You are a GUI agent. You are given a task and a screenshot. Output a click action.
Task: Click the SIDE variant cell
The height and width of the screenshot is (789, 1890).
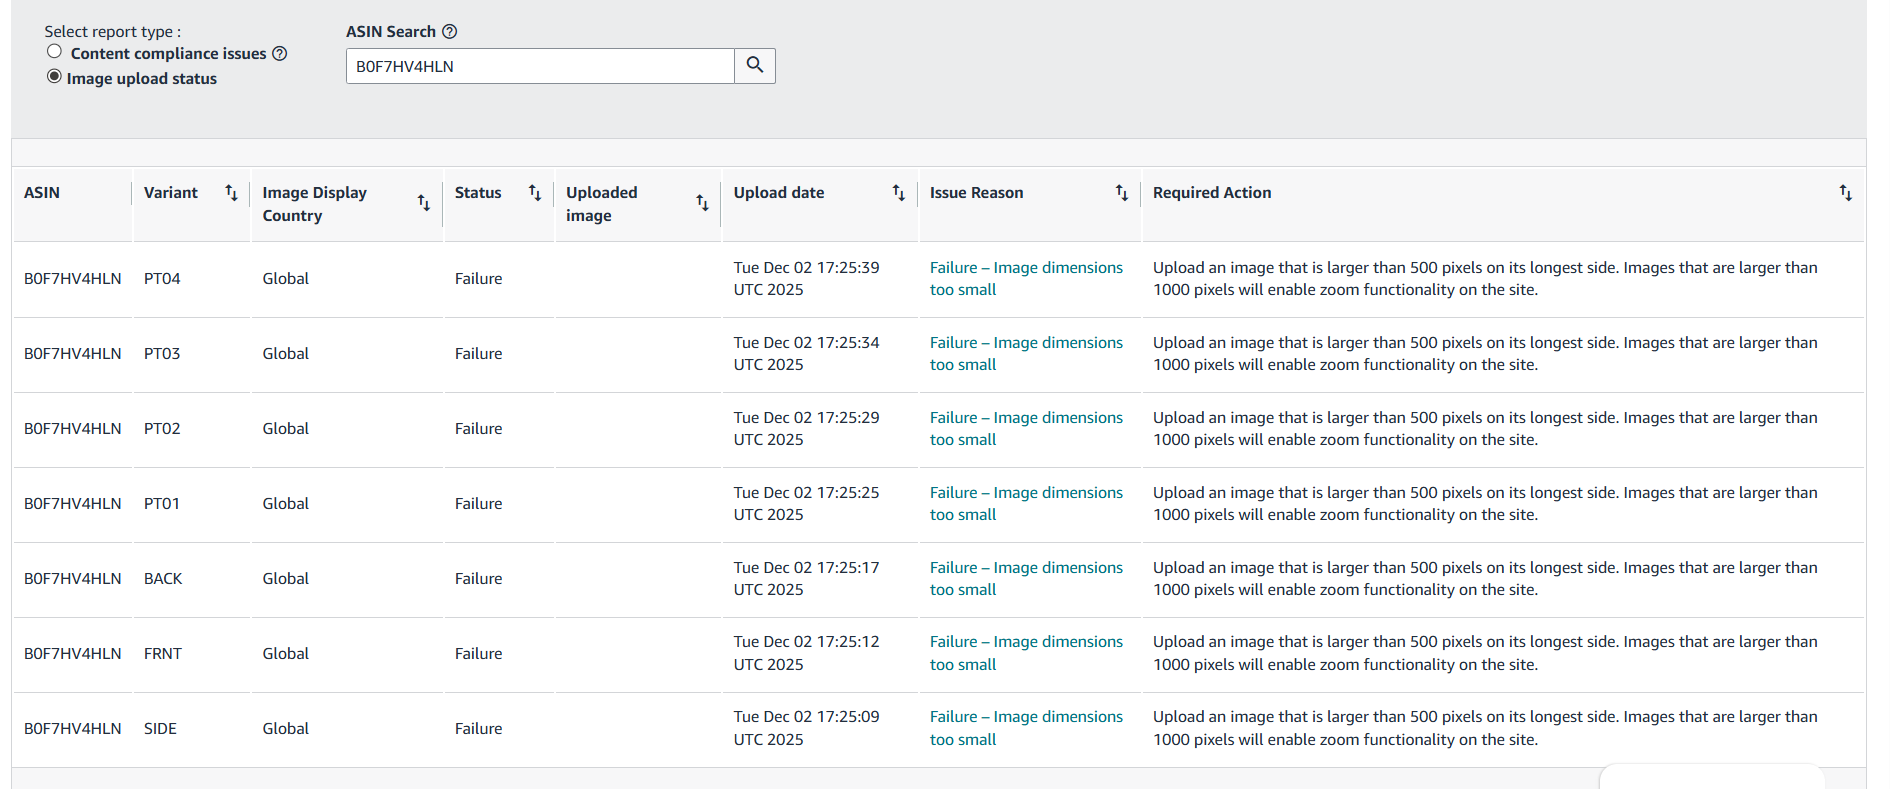coord(160,729)
